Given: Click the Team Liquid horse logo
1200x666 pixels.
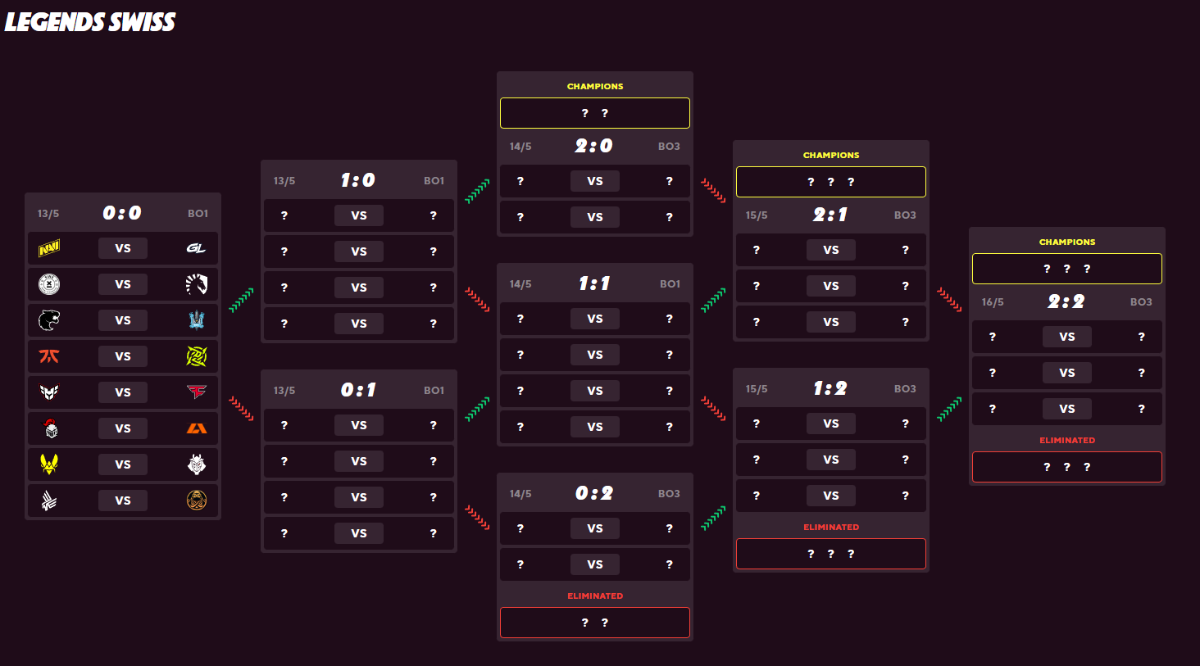Looking at the screenshot, I should point(196,285).
